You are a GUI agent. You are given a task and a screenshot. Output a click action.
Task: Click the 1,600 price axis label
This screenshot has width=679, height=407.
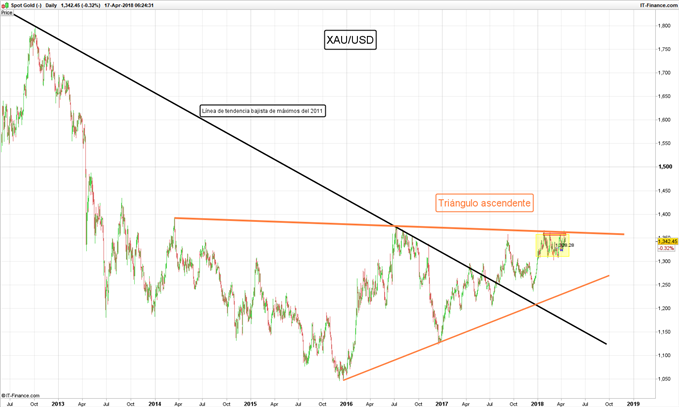[665, 120]
